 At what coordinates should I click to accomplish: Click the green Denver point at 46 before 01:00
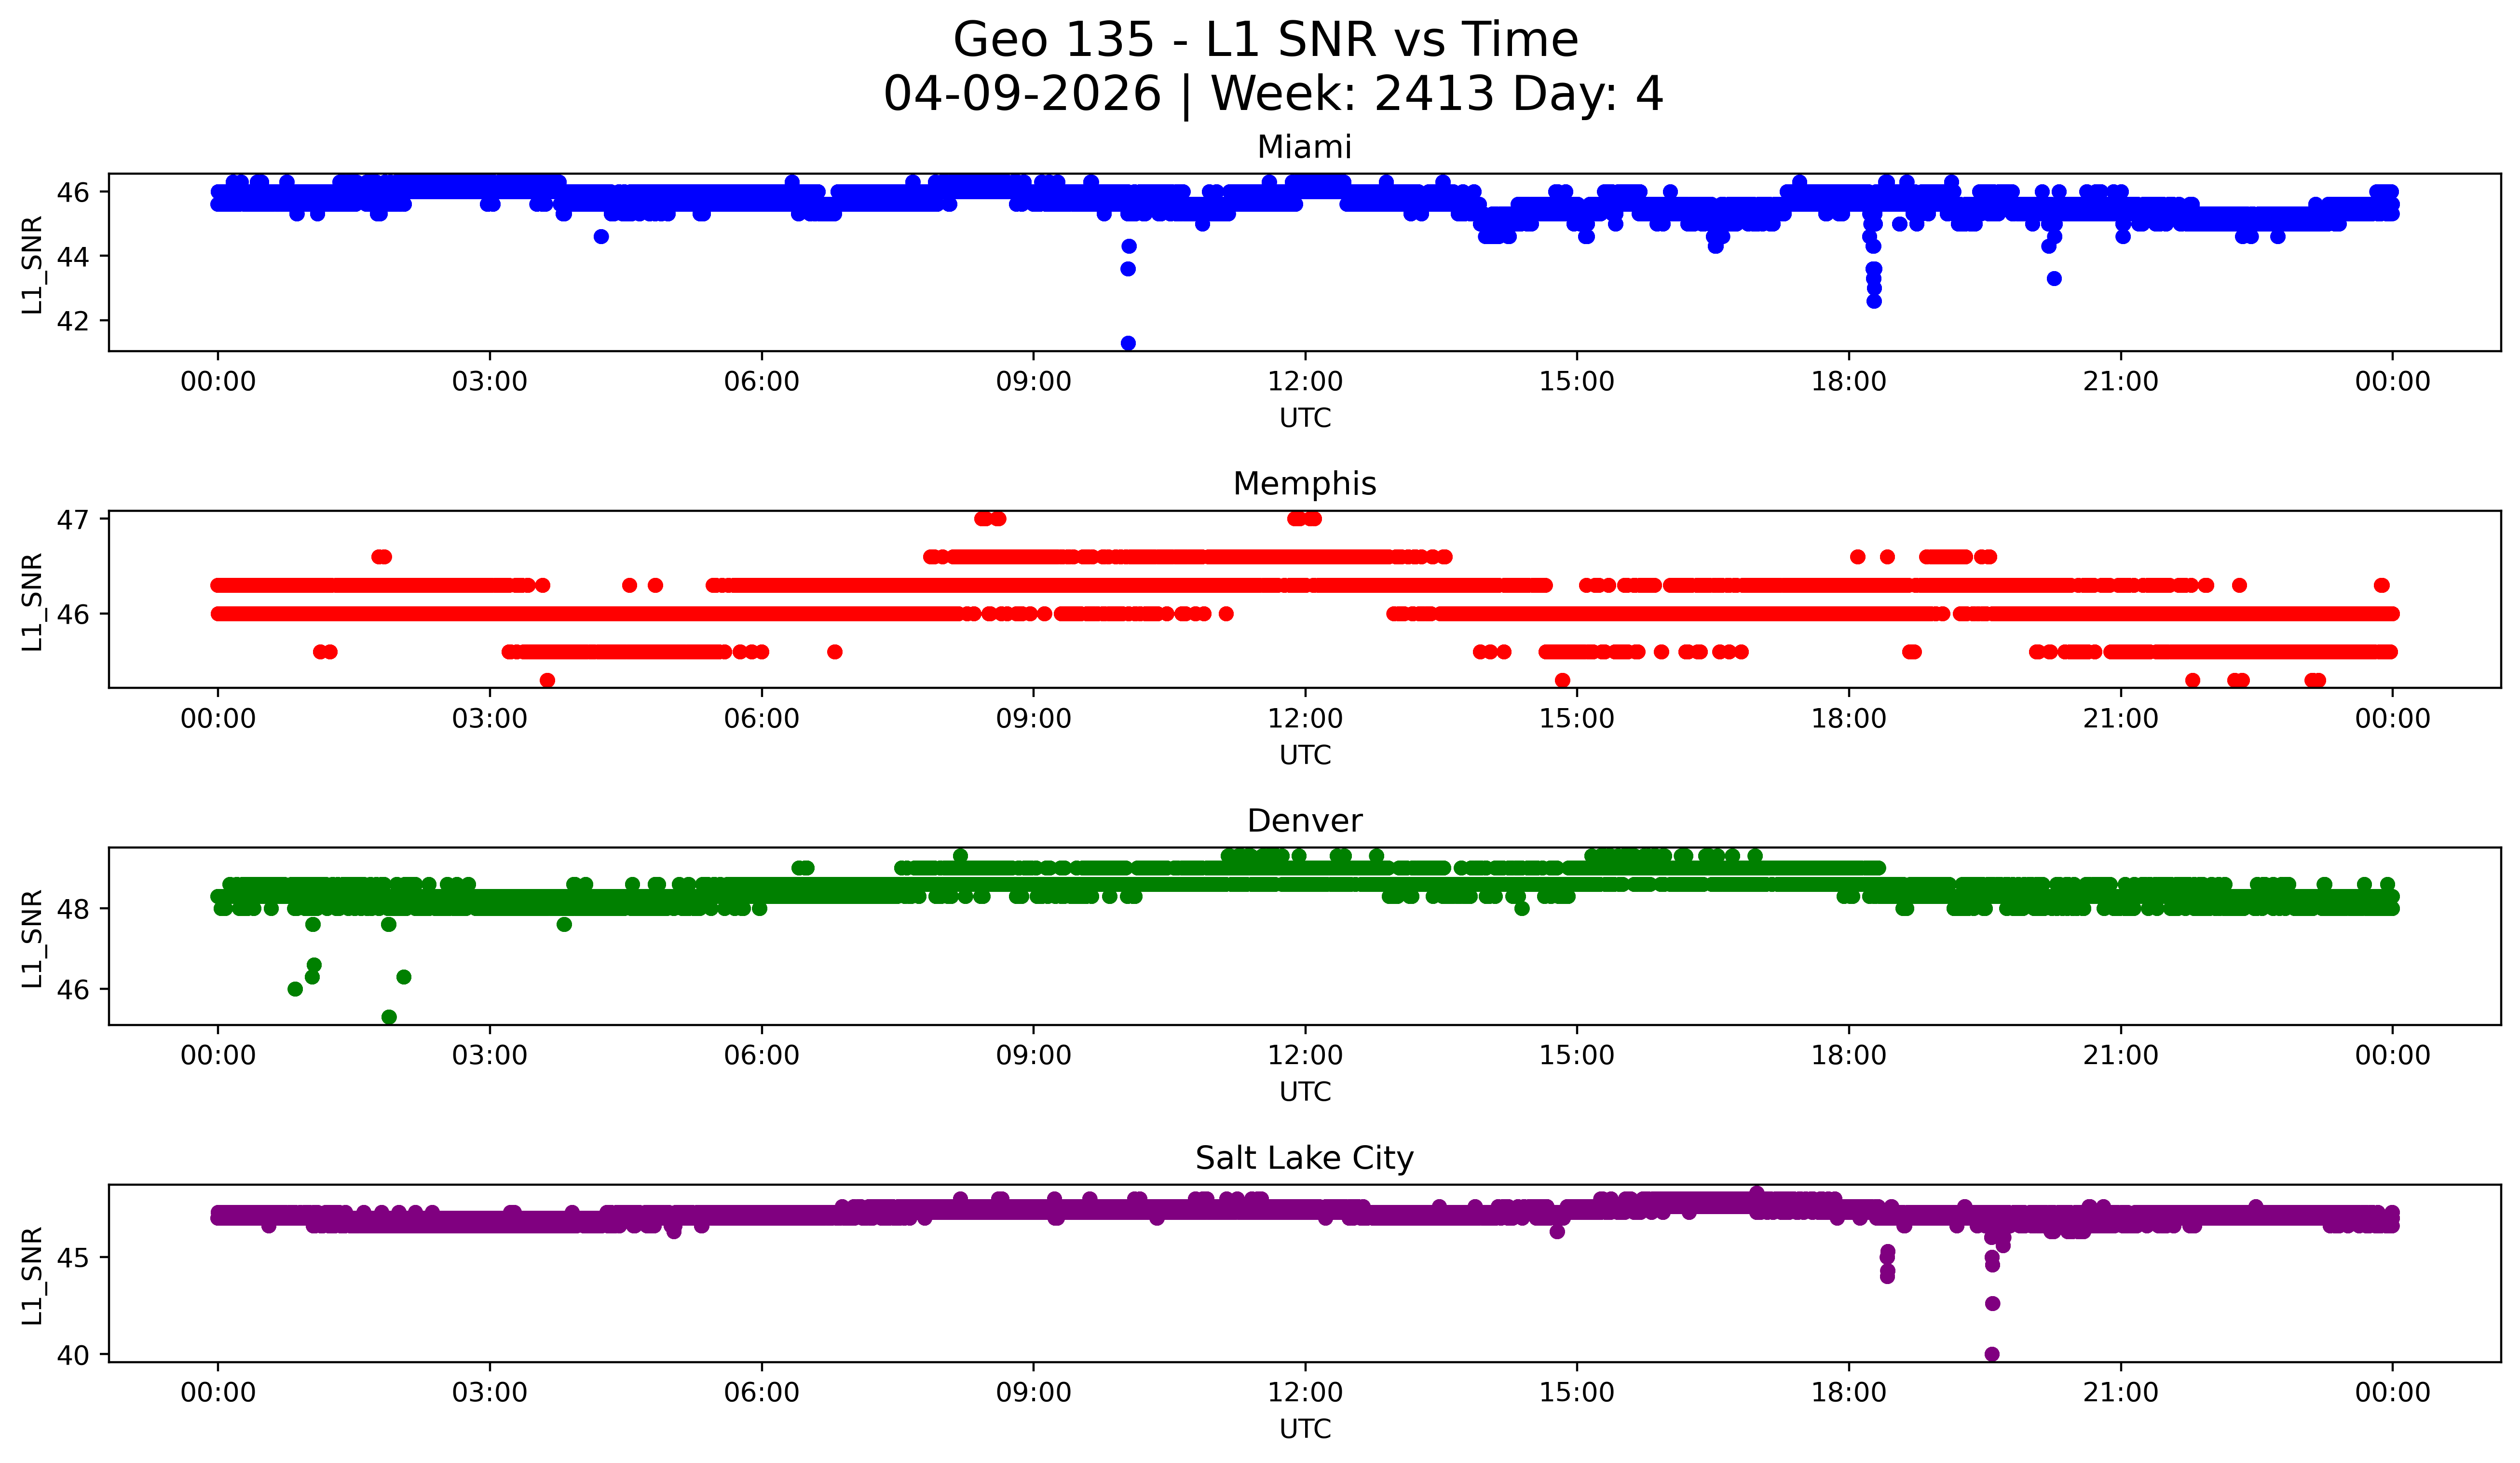[x=295, y=989]
